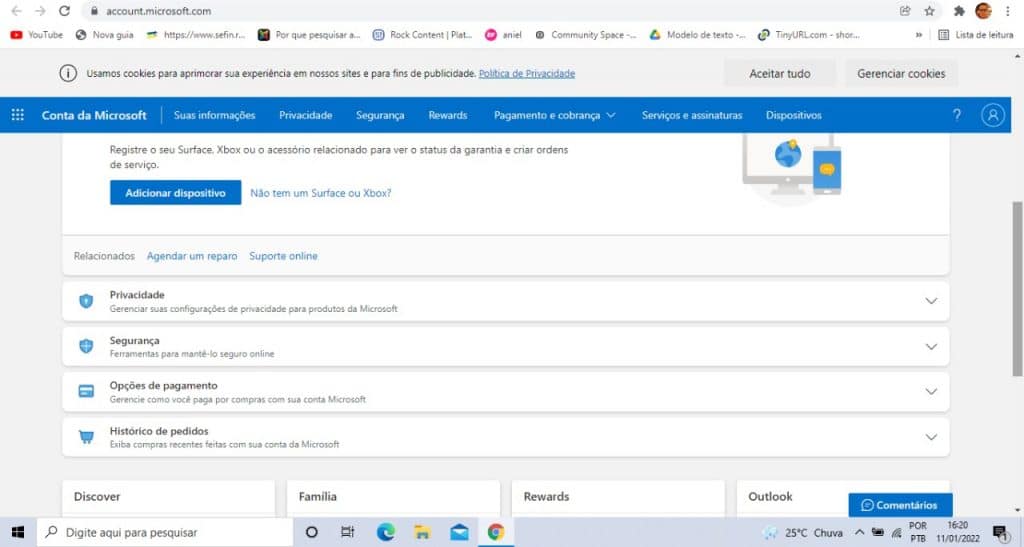Open the account profile avatar icon
The height and width of the screenshot is (547, 1024).
click(993, 115)
